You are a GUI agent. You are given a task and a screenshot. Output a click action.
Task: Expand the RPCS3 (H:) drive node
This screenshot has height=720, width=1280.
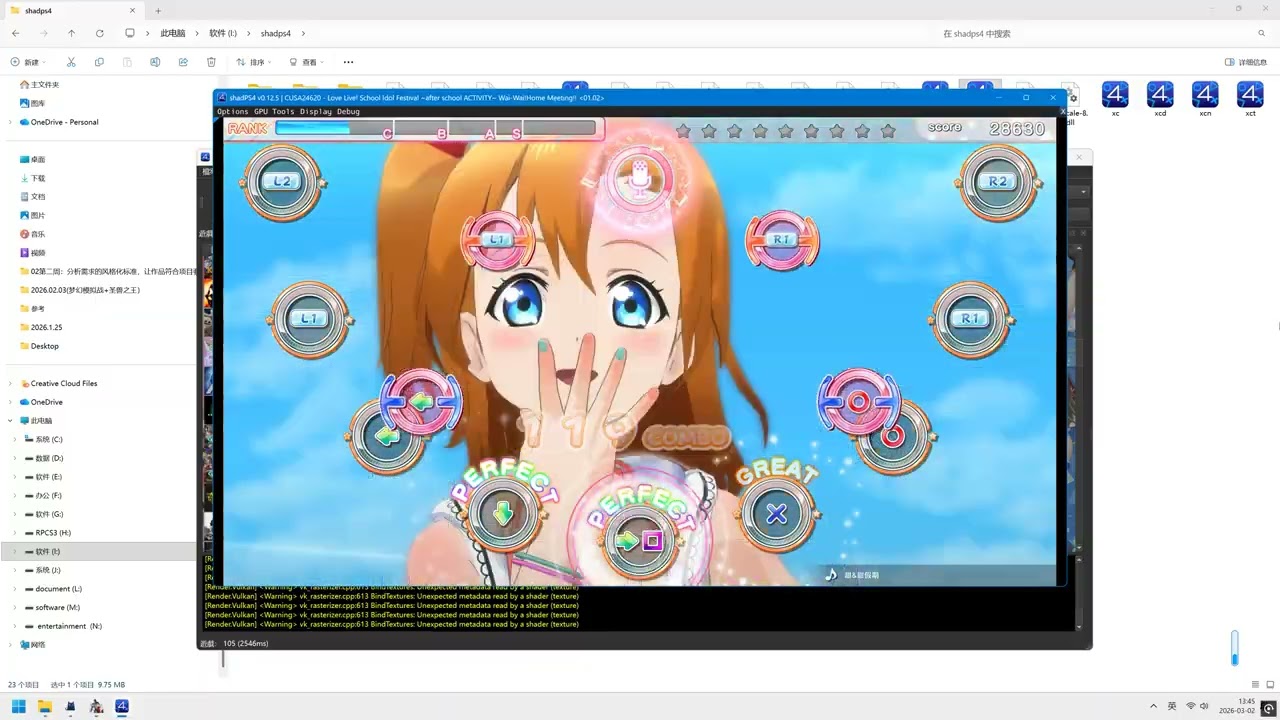[x=16, y=533]
